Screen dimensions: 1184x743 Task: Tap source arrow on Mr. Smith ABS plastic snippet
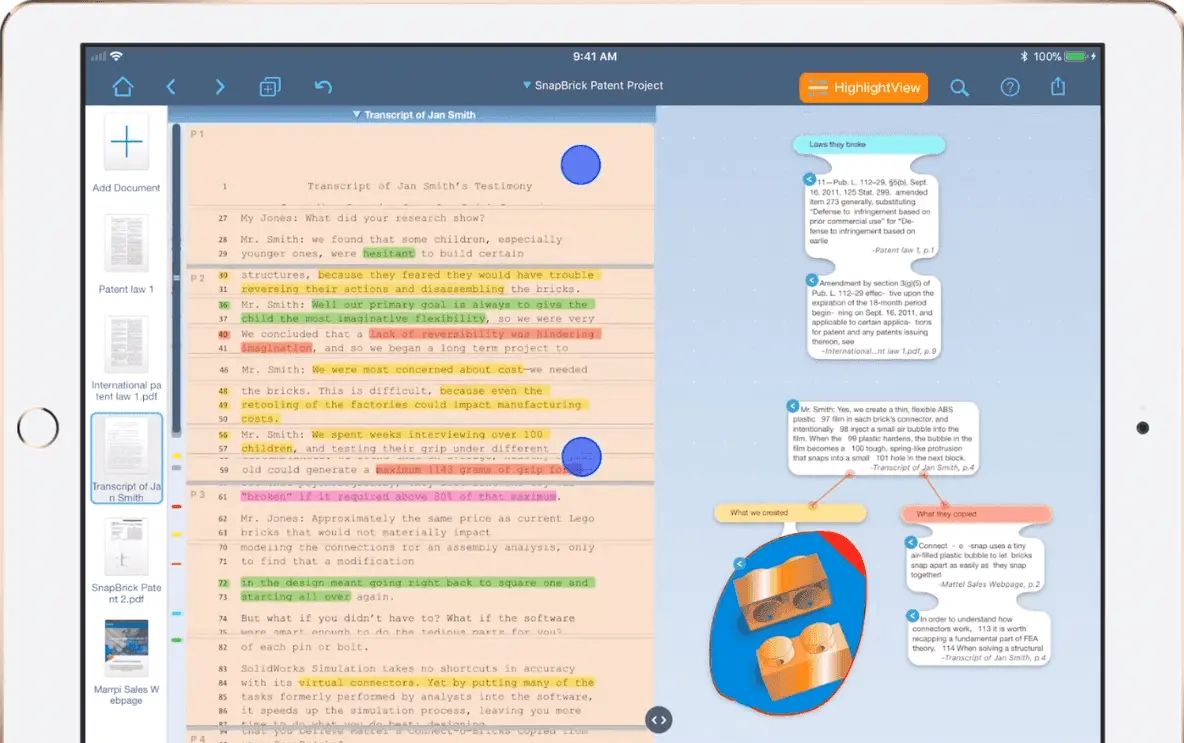pos(793,406)
